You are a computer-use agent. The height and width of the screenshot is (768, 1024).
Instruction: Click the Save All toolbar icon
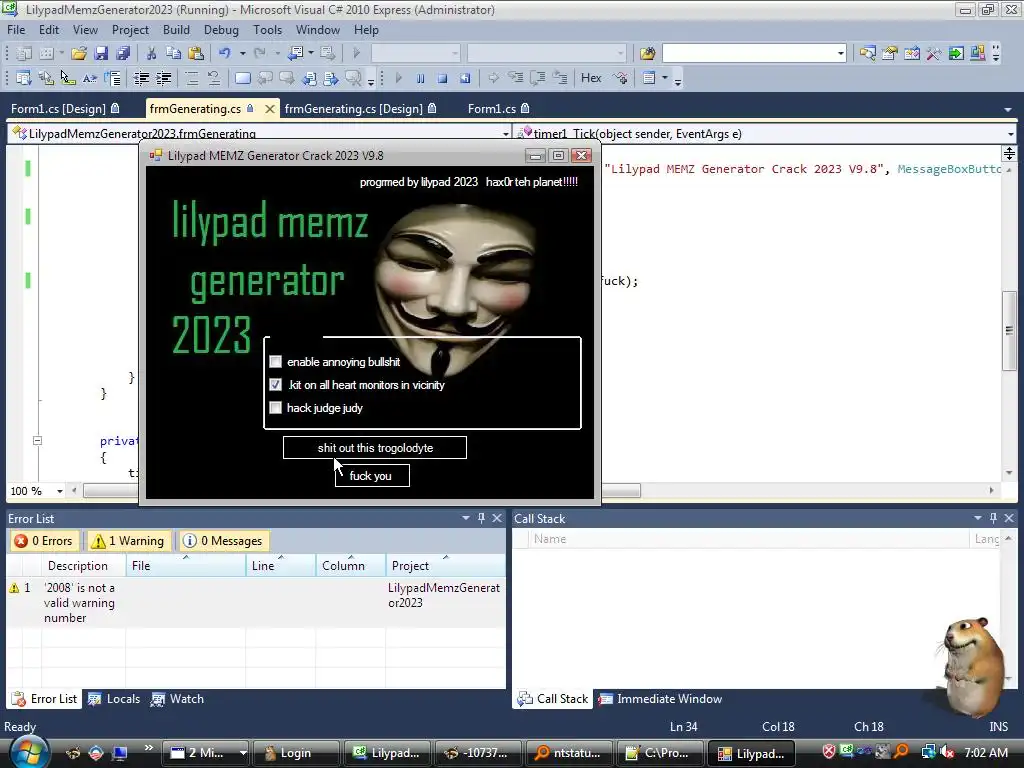click(x=123, y=54)
